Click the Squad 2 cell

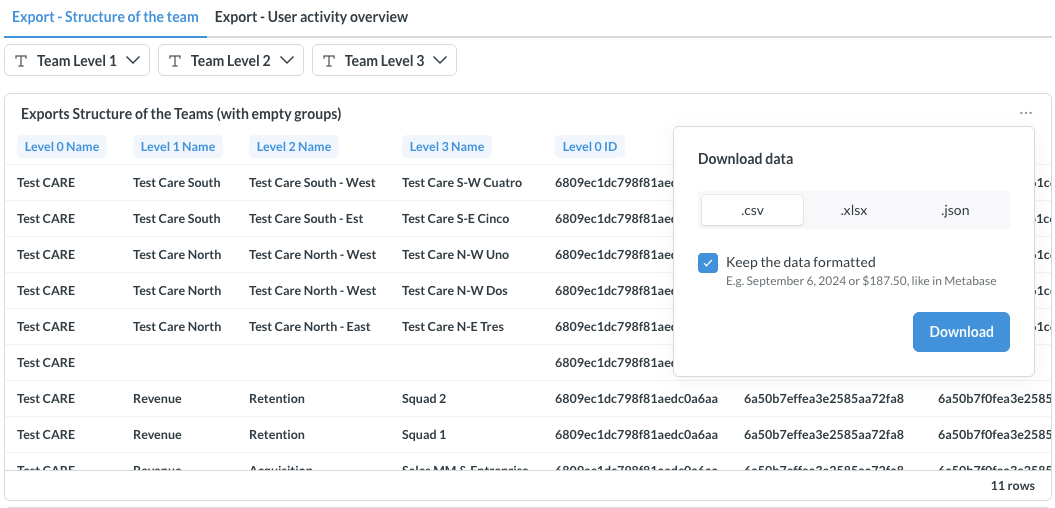[x=424, y=398]
